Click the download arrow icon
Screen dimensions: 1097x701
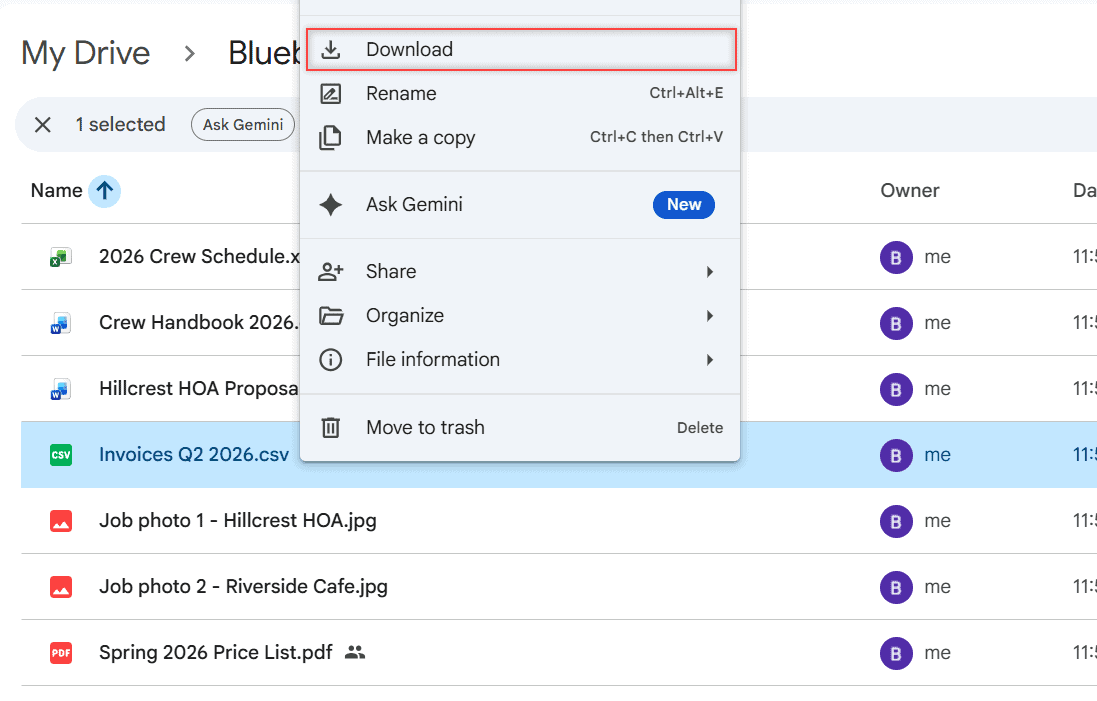[330, 50]
